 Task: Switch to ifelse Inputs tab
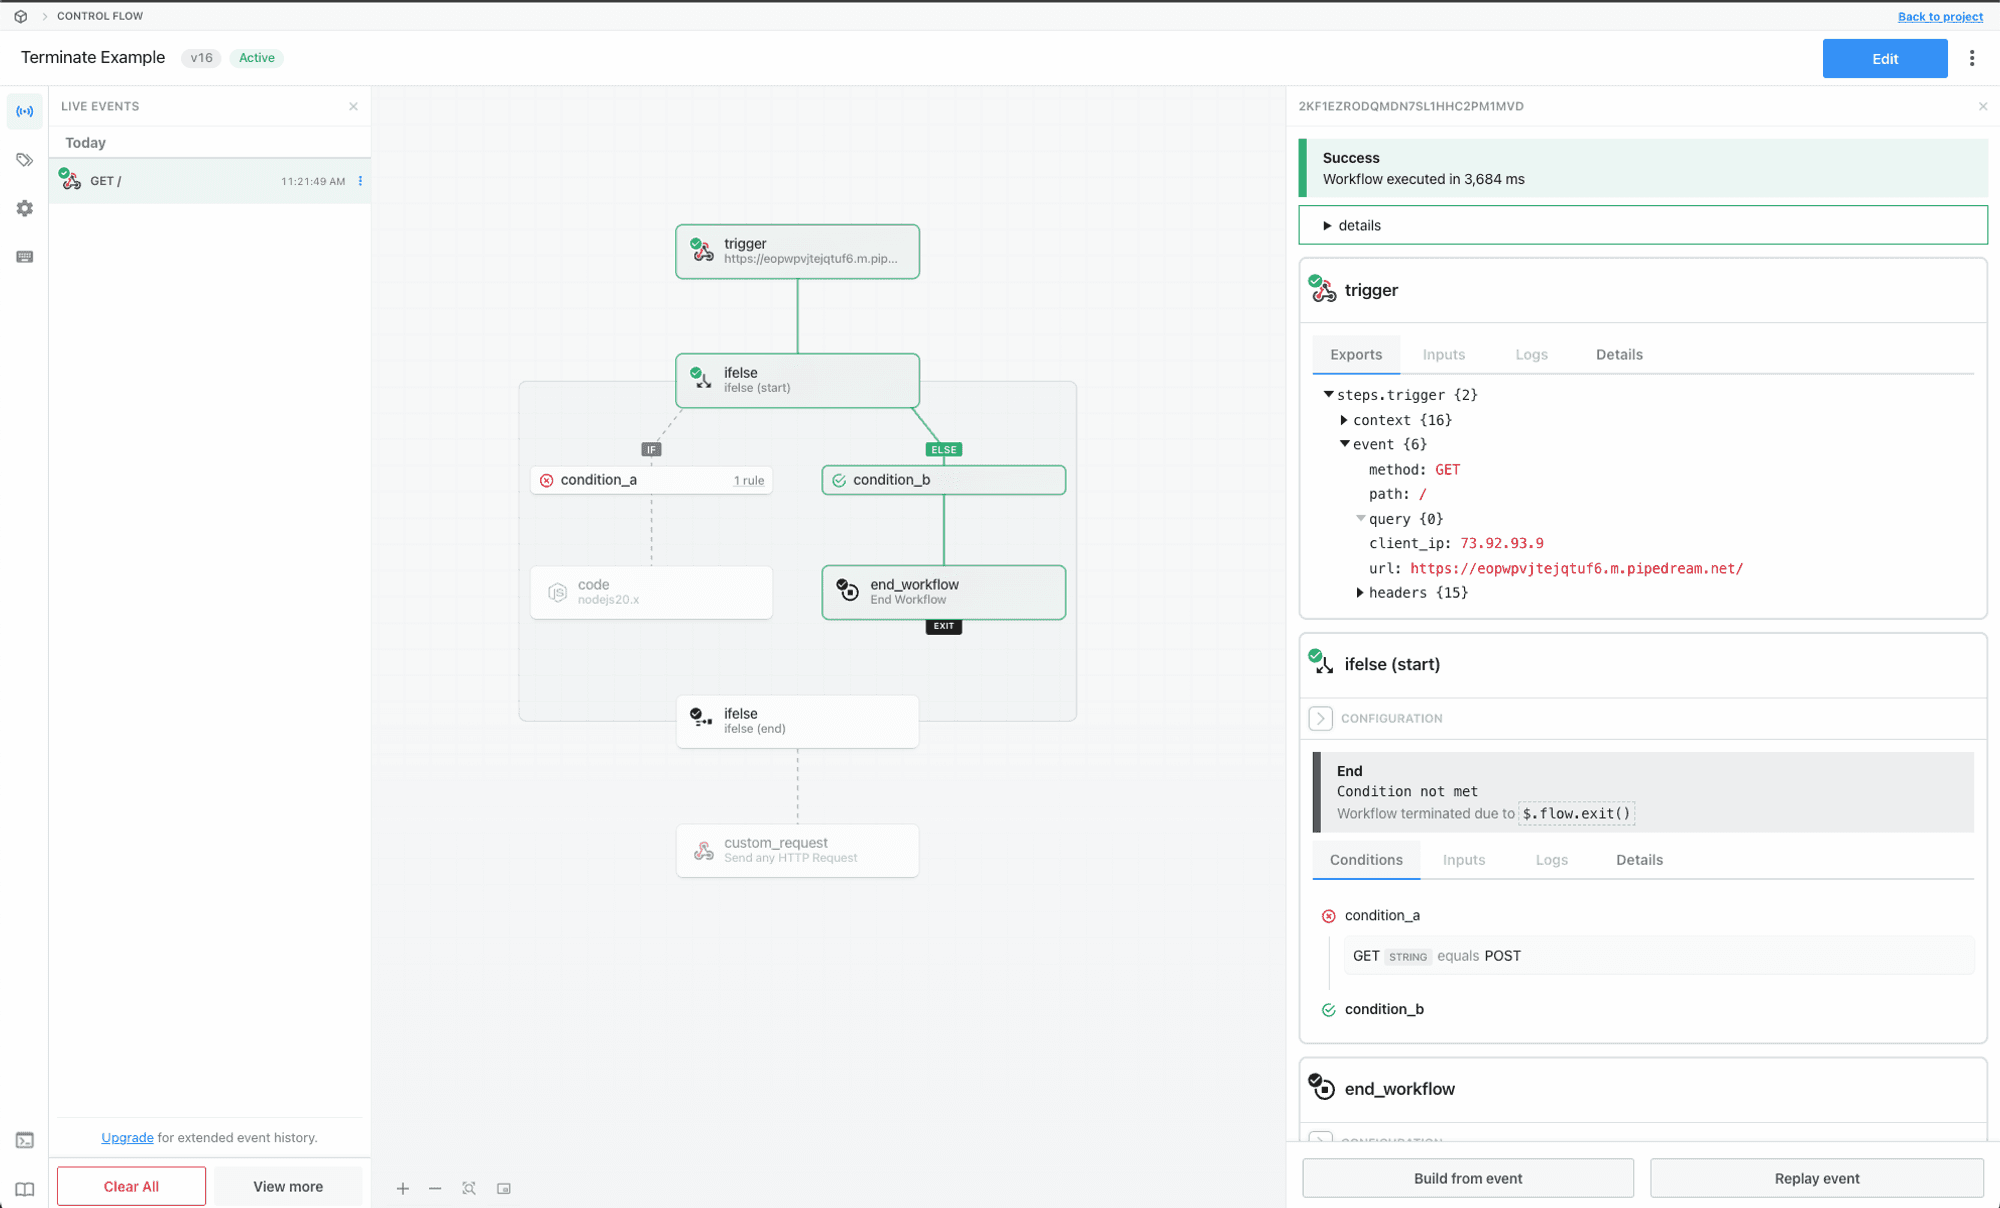pos(1463,860)
